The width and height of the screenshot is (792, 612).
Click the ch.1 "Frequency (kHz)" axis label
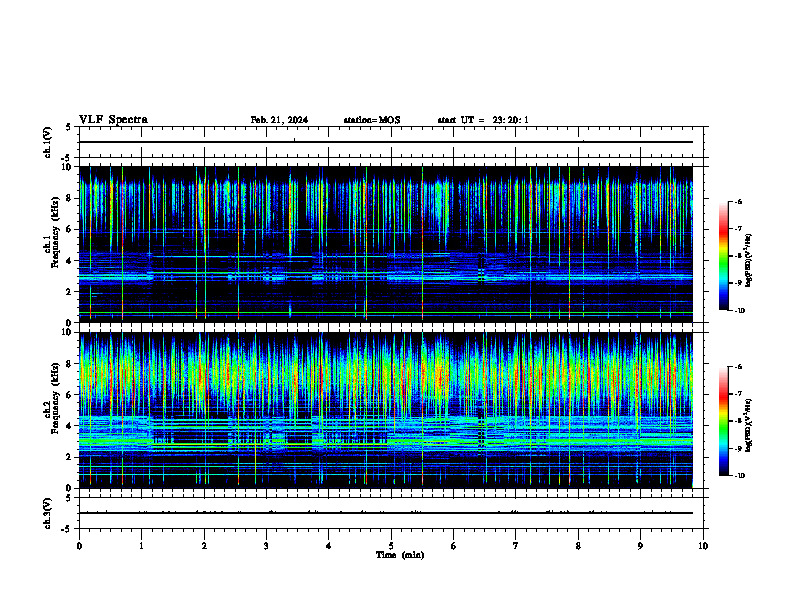(x=55, y=232)
